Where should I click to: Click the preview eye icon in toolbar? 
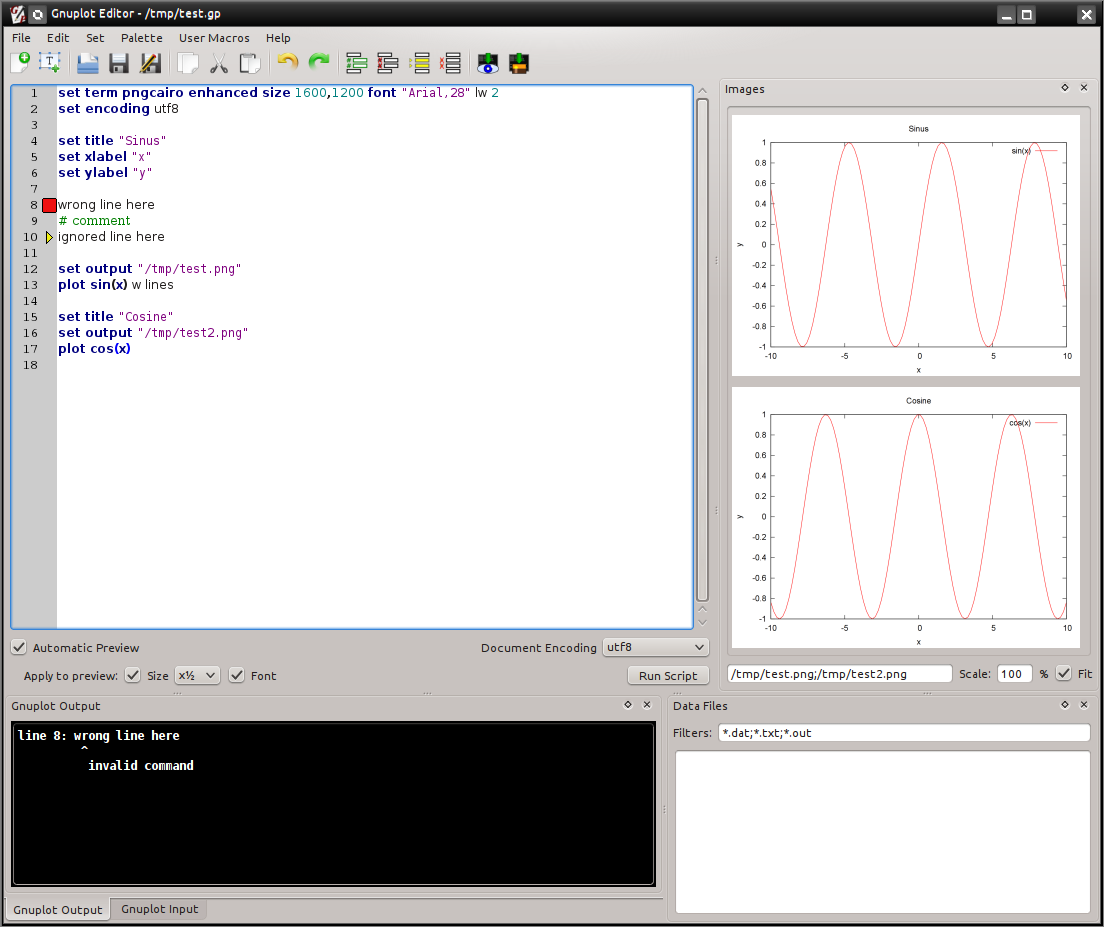(x=487, y=63)
